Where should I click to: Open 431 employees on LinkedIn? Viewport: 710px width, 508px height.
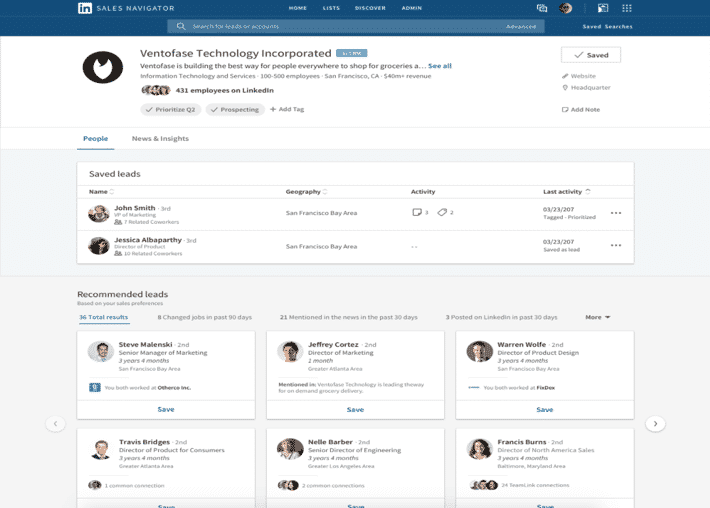point(225,90)
